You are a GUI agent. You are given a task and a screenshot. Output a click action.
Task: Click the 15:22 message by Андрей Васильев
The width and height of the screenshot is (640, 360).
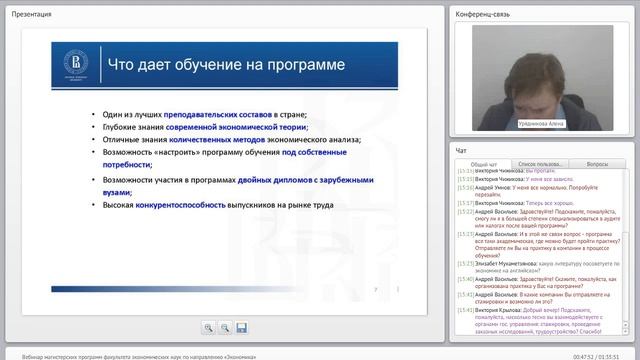coord(539,218)
